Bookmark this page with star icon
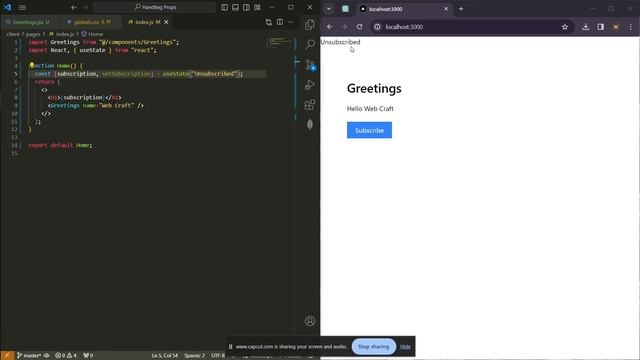 (565, 27)
